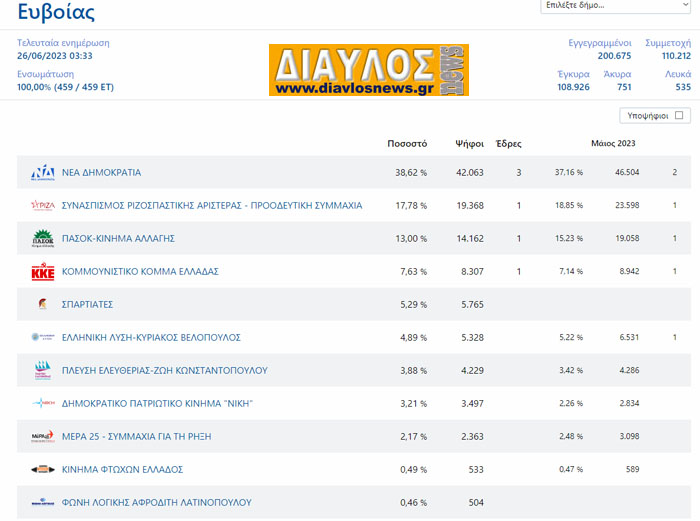Click the Σπαρτιάτες helmet logo
The width and height of the screenshot is (700, 521).
(x=42, y=304)
